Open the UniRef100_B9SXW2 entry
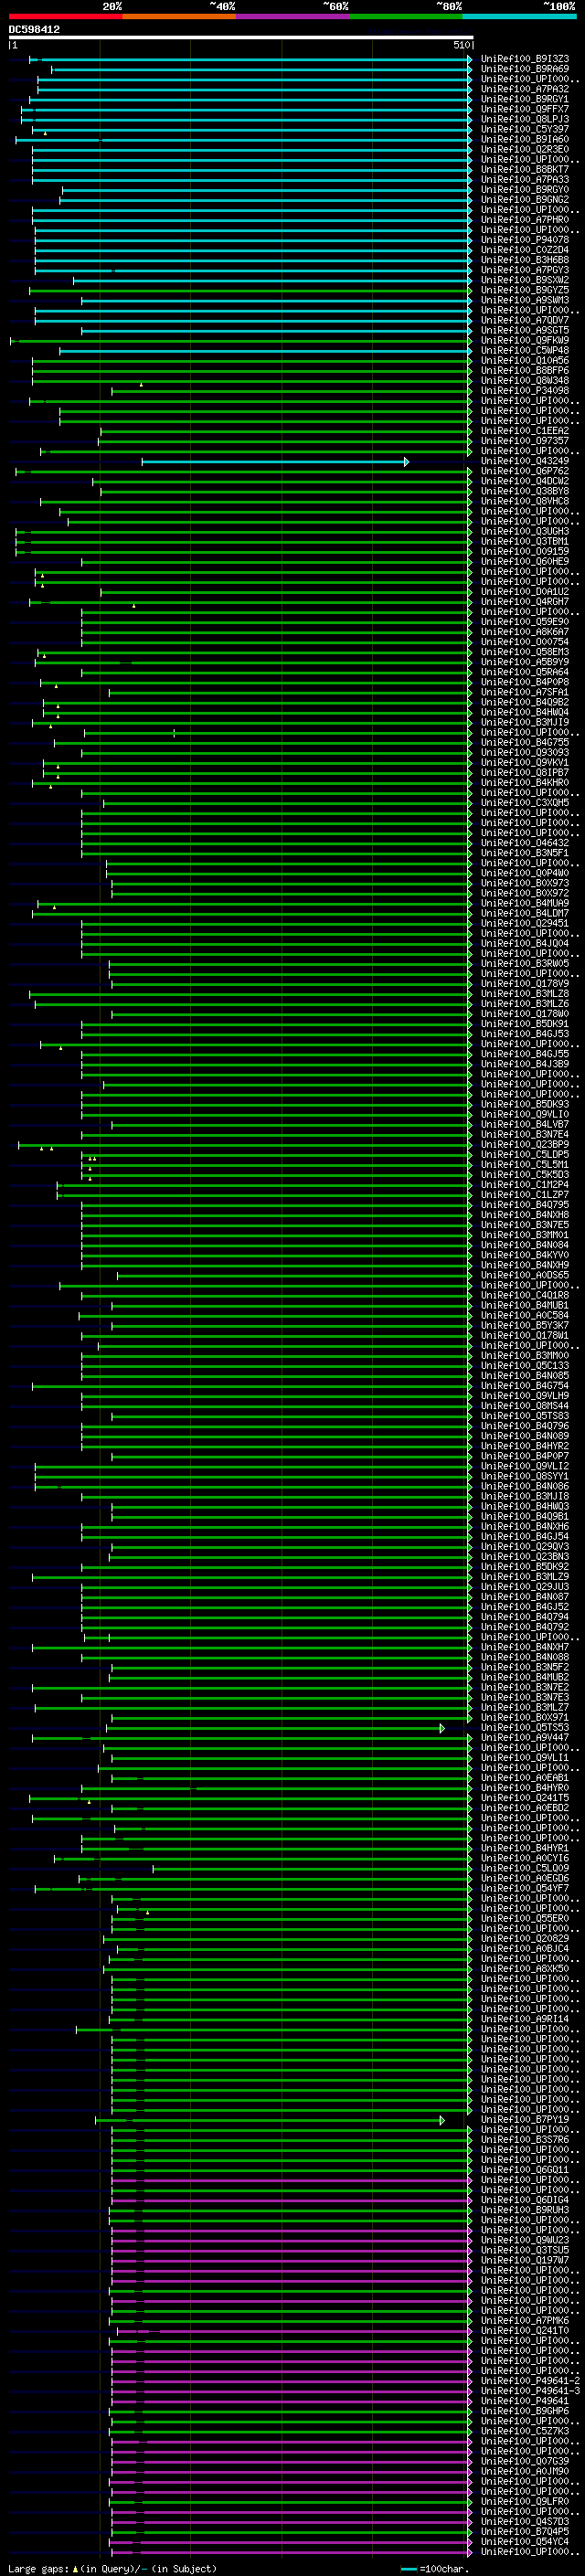The width and height of the screenshot is (585, 2576). (x=525, y=280)
